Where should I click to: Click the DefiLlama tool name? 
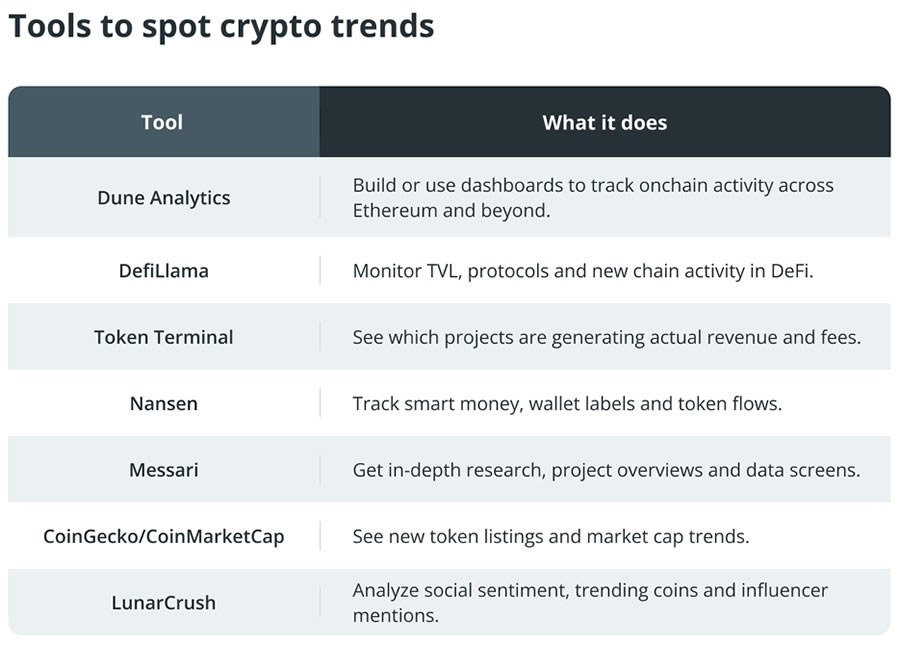pos(164,270)
